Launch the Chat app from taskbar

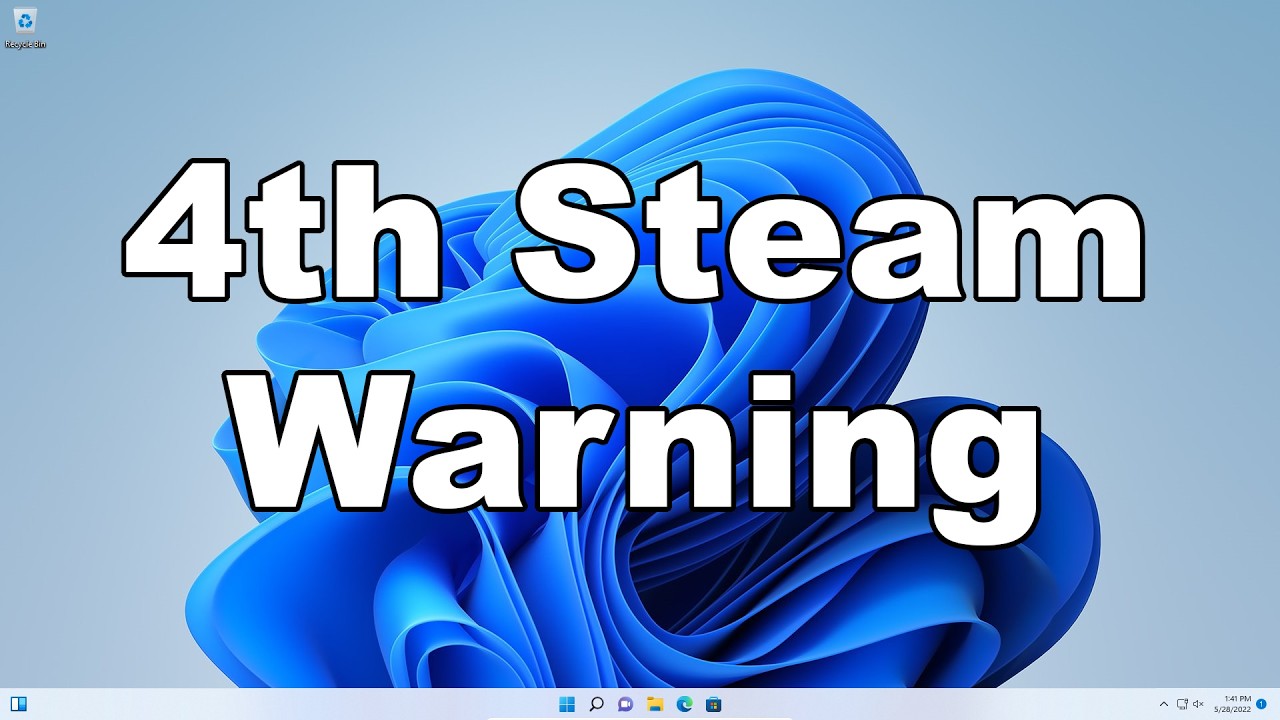point(626,704)
